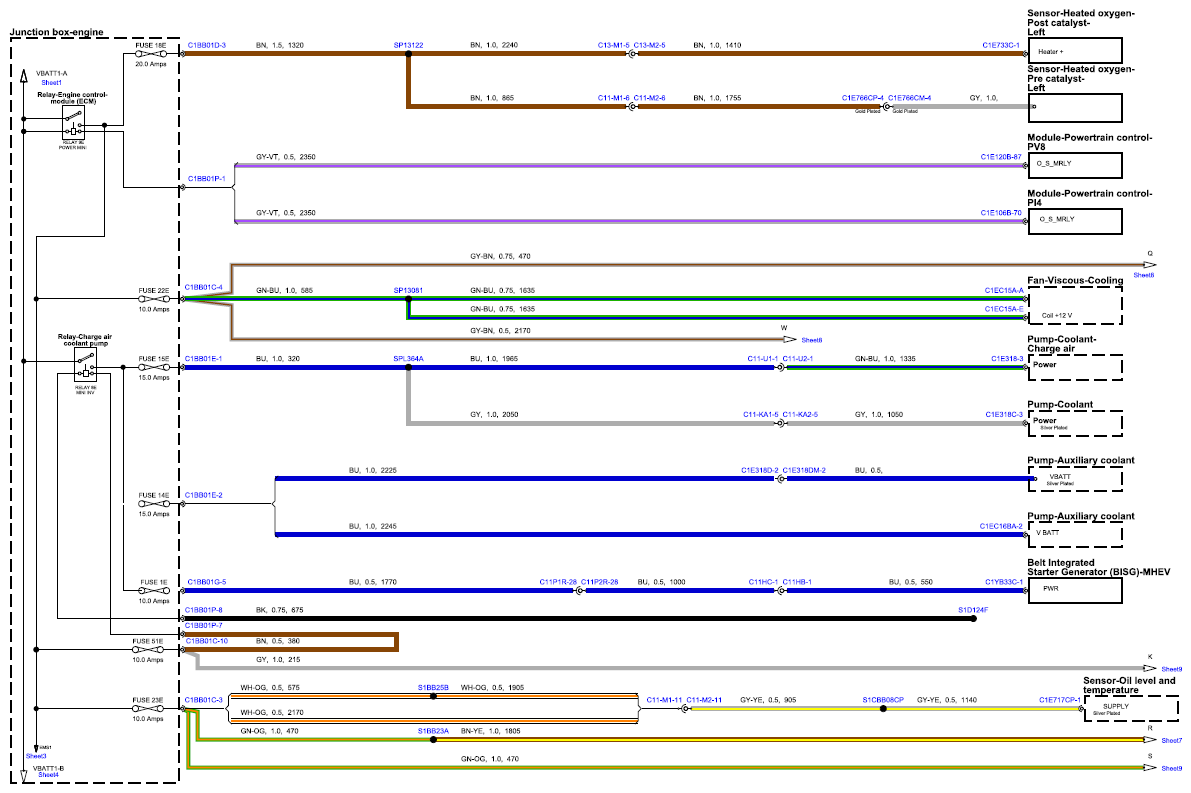
Task: Click the PWR box of the BISG-MHEV
Action: coord(1075,591)
